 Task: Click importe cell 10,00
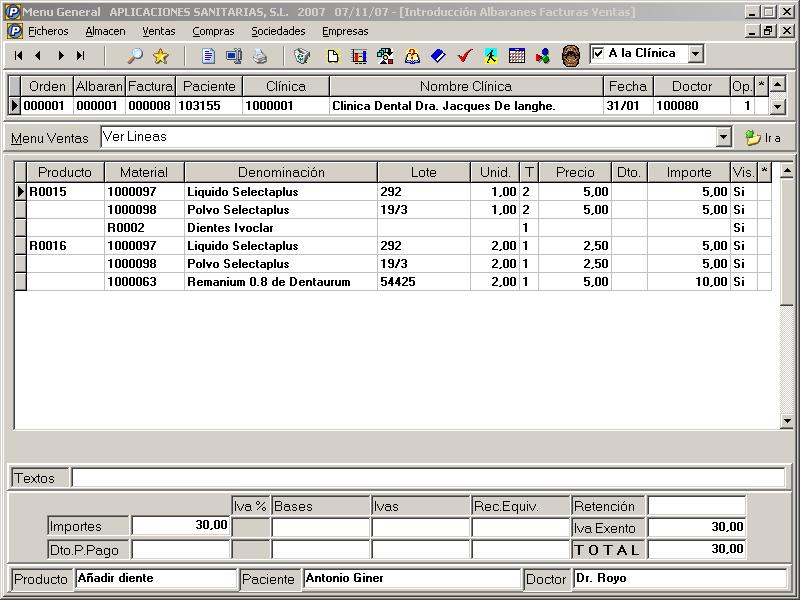[x=689, y=282]
